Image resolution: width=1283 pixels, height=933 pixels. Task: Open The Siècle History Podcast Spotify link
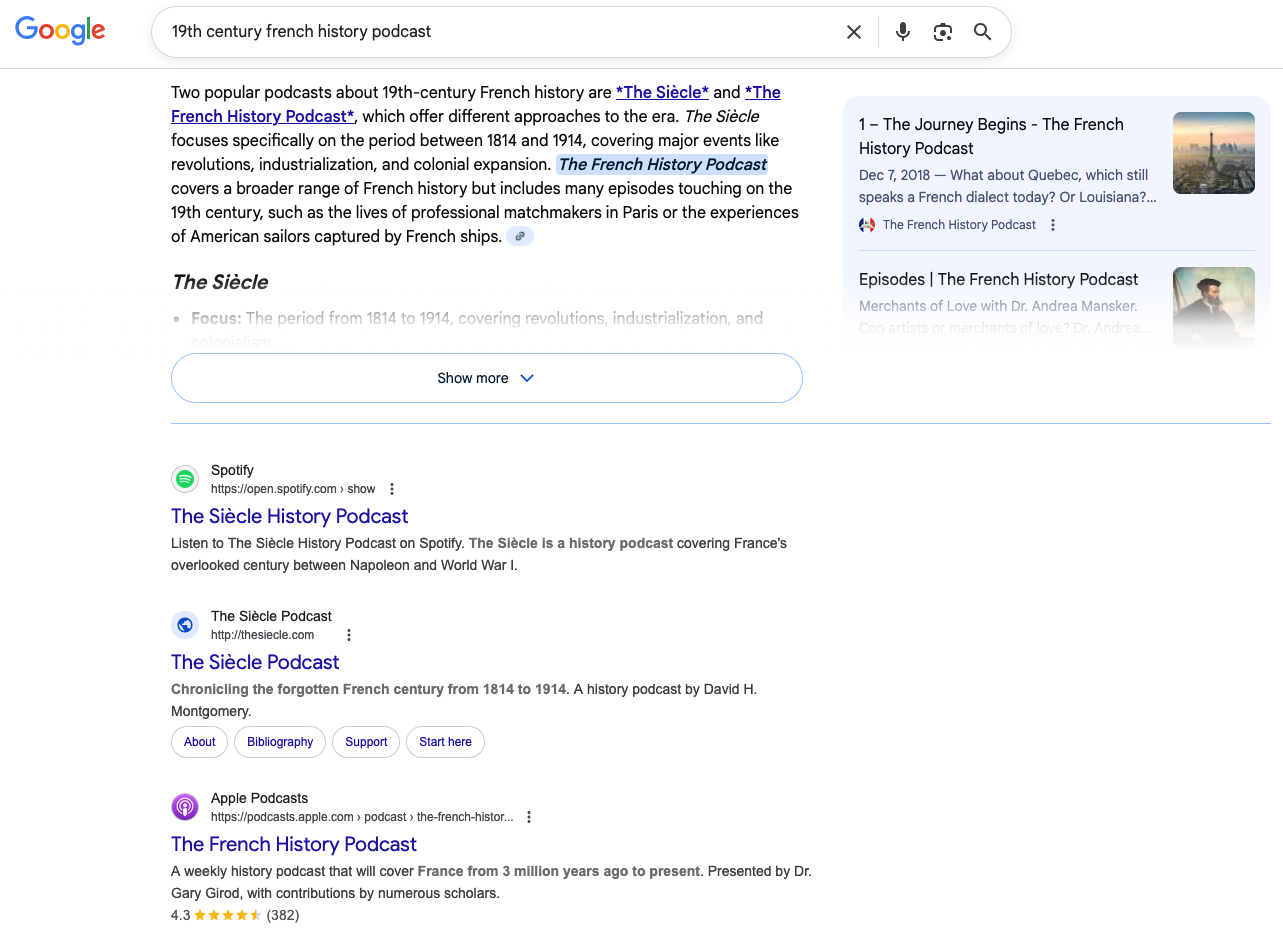(x=289, y=516)
